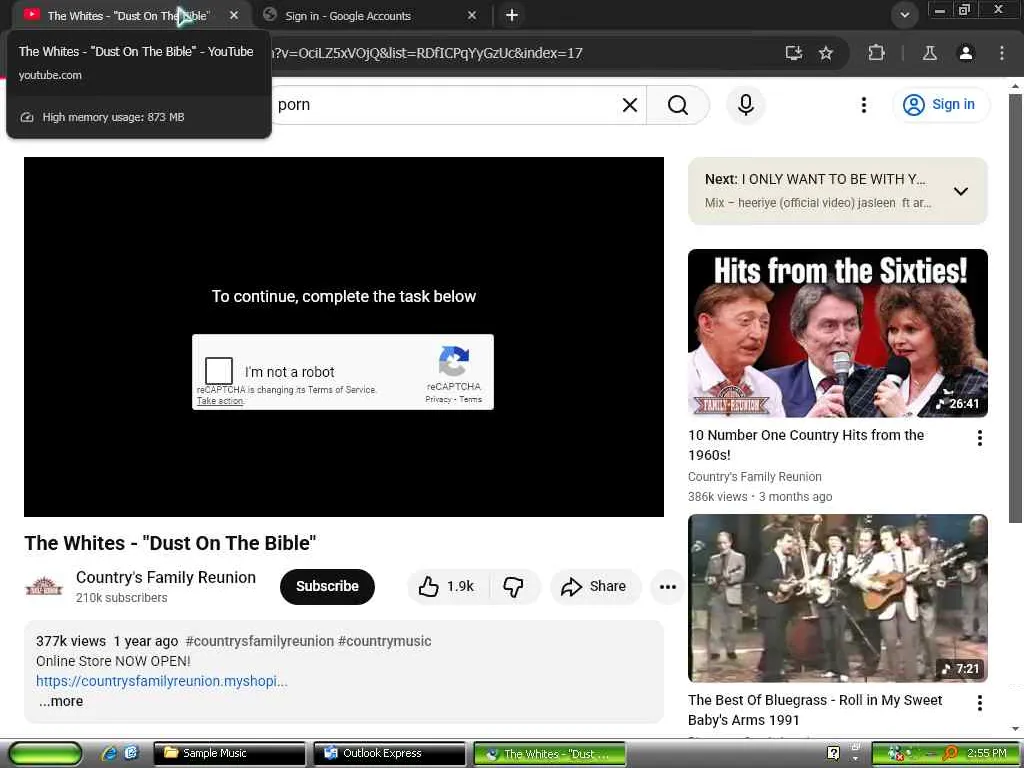The width and height of the screenshot is (1024, 768).
Task: Open the Extensions puzzle icon
Action: tap(876, 53)
